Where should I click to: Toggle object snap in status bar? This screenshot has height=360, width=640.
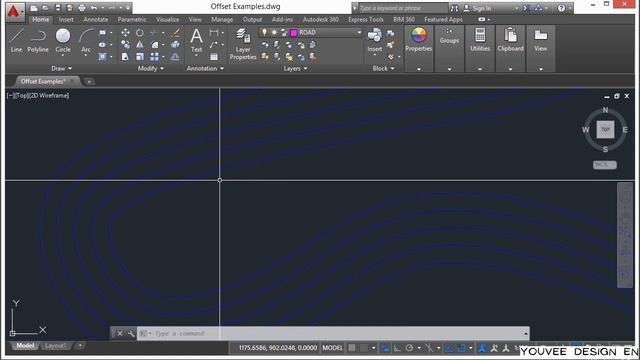pyautogui.click(x=461, y=348)
